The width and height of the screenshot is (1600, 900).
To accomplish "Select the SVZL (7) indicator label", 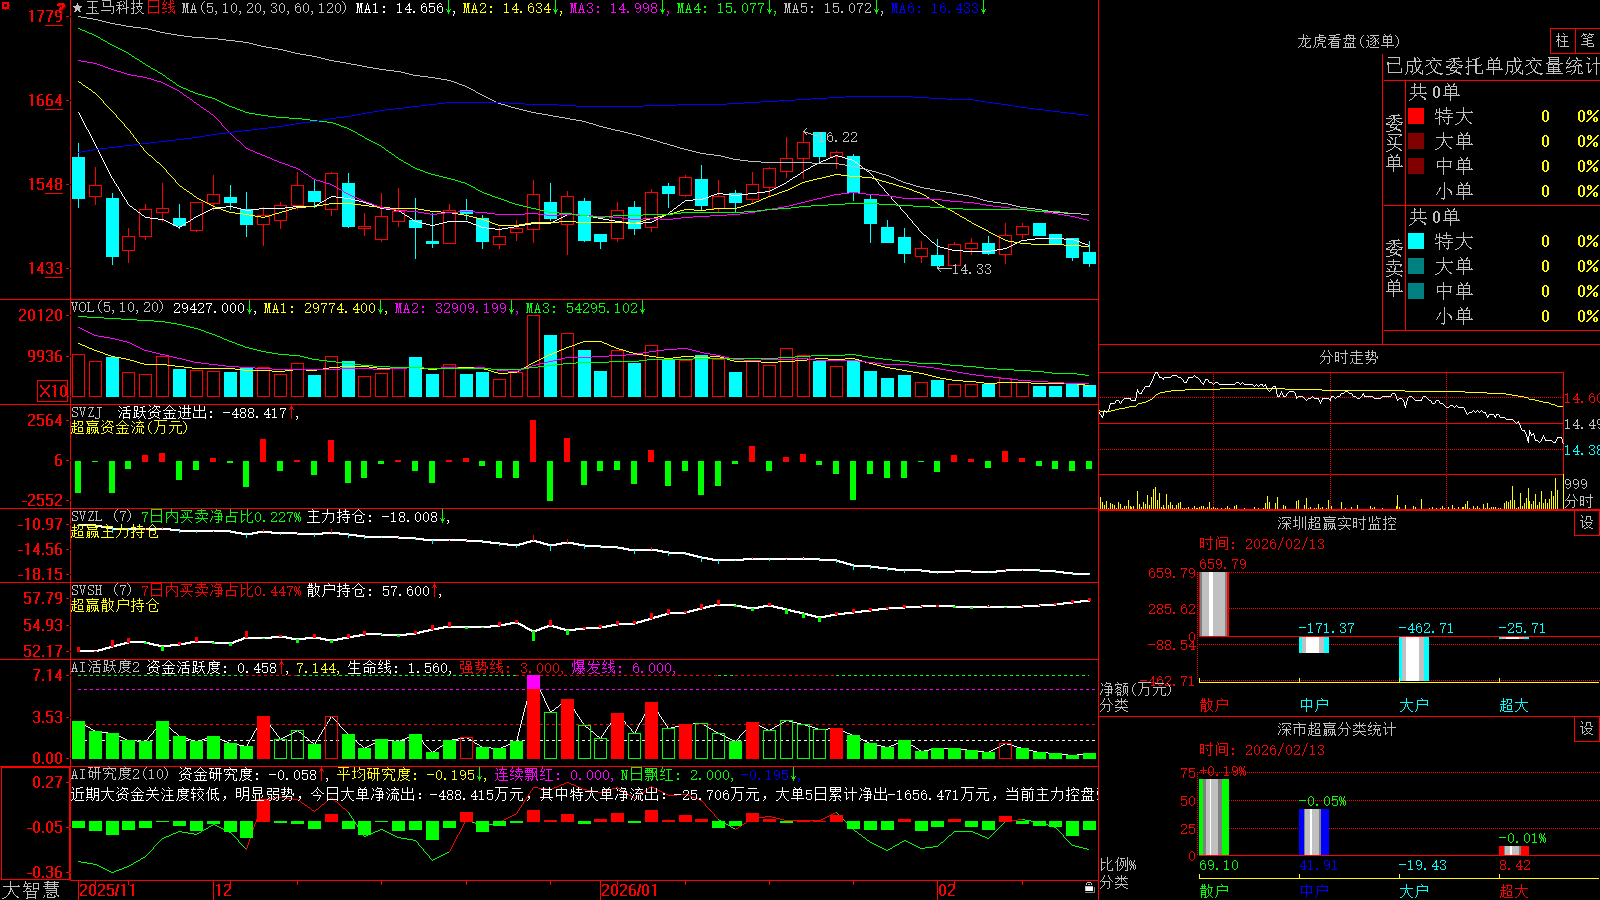I will point(101,517).
